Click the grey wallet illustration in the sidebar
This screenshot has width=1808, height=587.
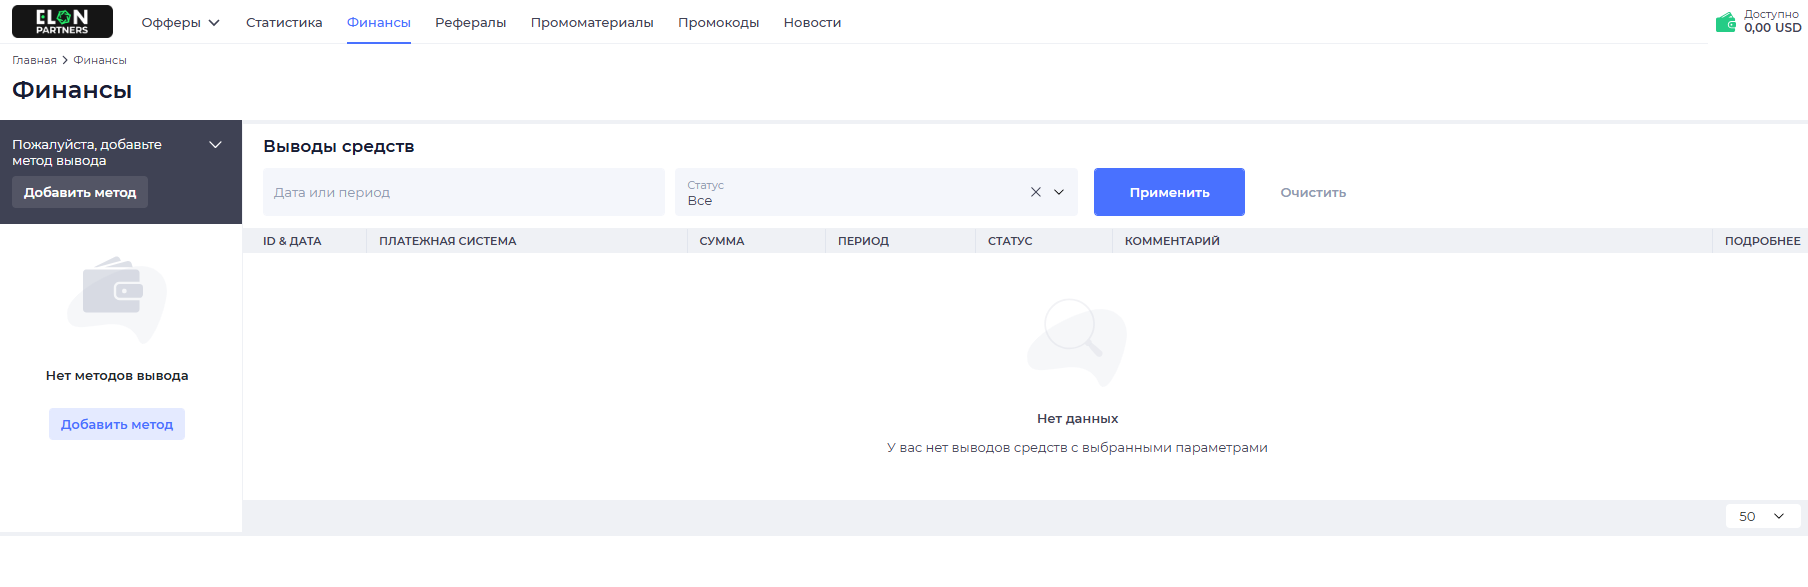tap(117, 299)
